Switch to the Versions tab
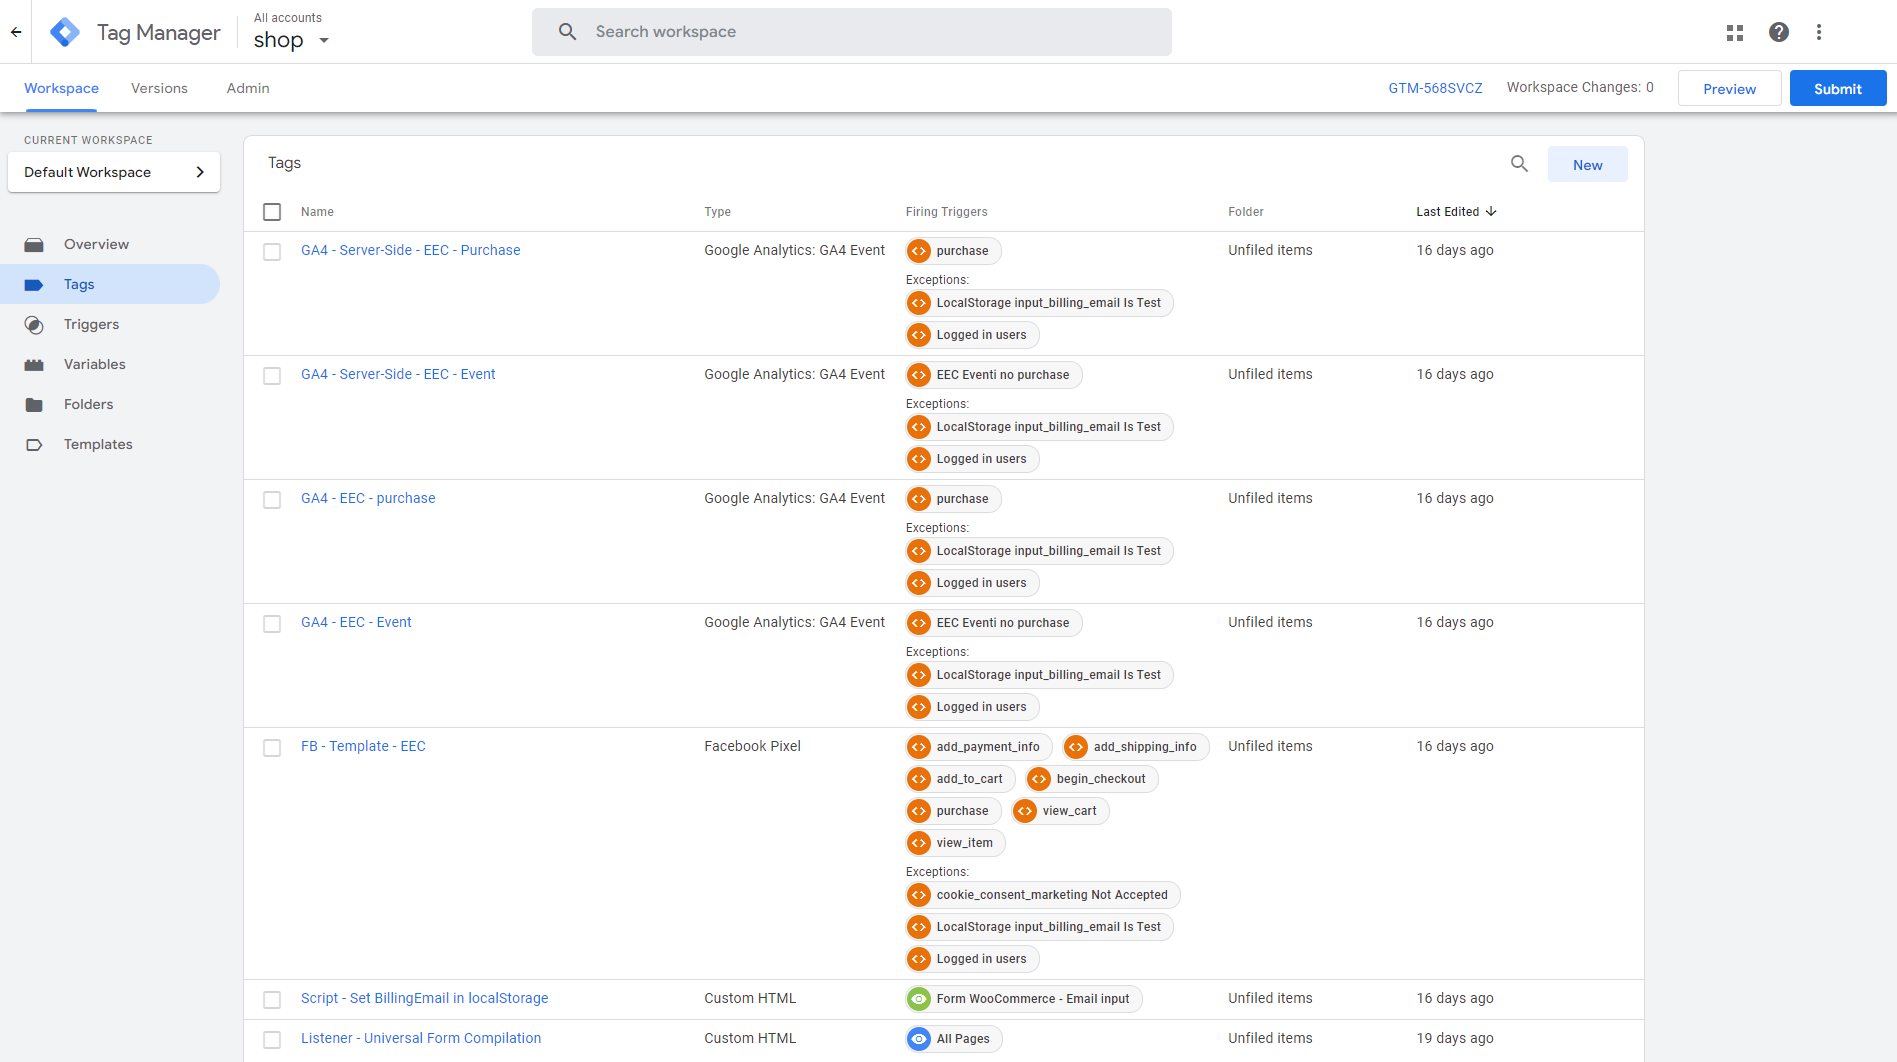The width and height of the screenshot is (1897, 1062). 159,88
